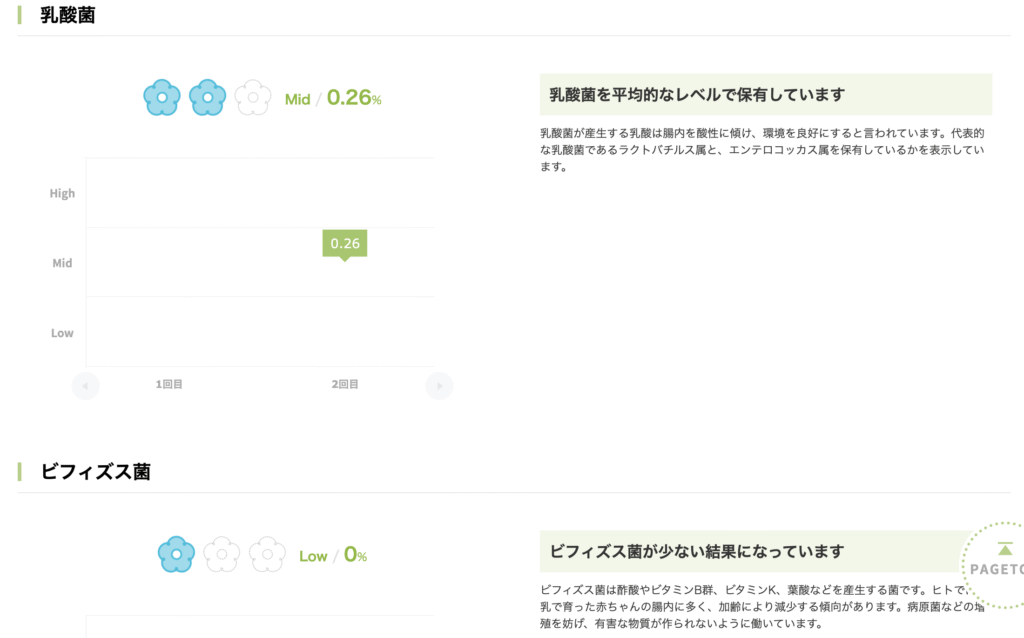The height and width of the screenshot is (638, 1024).
Task: Click the Low level axis label on chart
Action: click(x=62, y=333)
